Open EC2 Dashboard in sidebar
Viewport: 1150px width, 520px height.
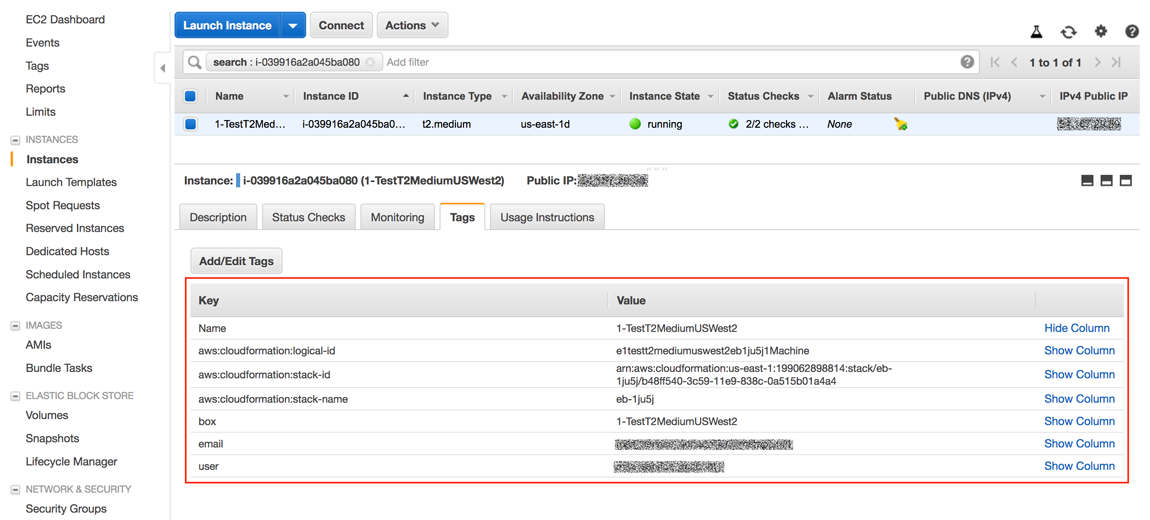(65, 20)
